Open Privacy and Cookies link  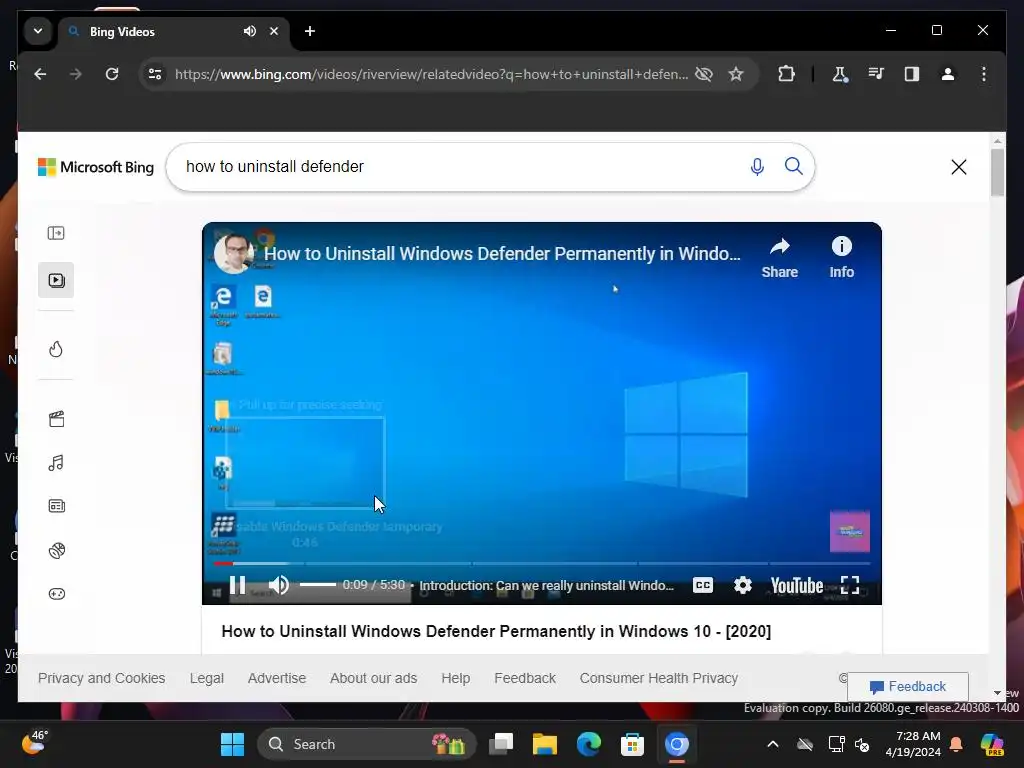[x=101, y=678]
